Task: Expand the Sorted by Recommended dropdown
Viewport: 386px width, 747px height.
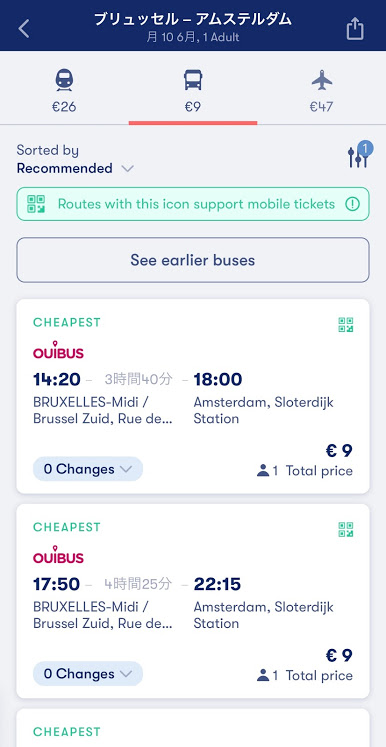Action: (75, 159)
